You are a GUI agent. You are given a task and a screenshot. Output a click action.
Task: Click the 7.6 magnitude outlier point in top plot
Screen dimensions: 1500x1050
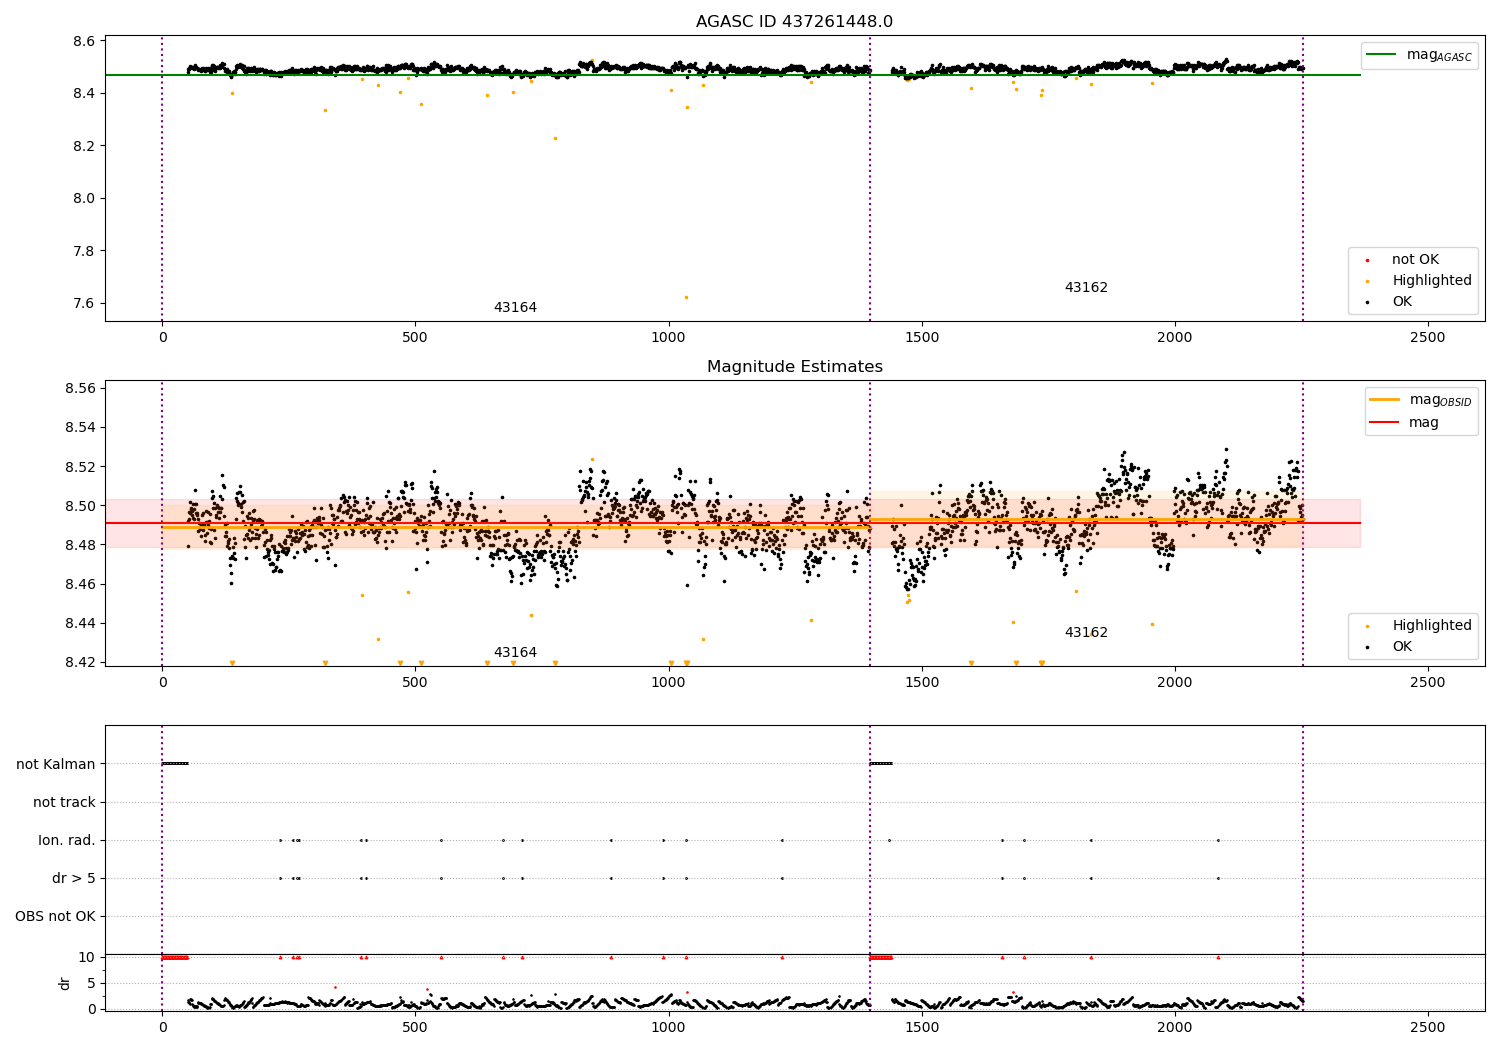coord(686,297)
